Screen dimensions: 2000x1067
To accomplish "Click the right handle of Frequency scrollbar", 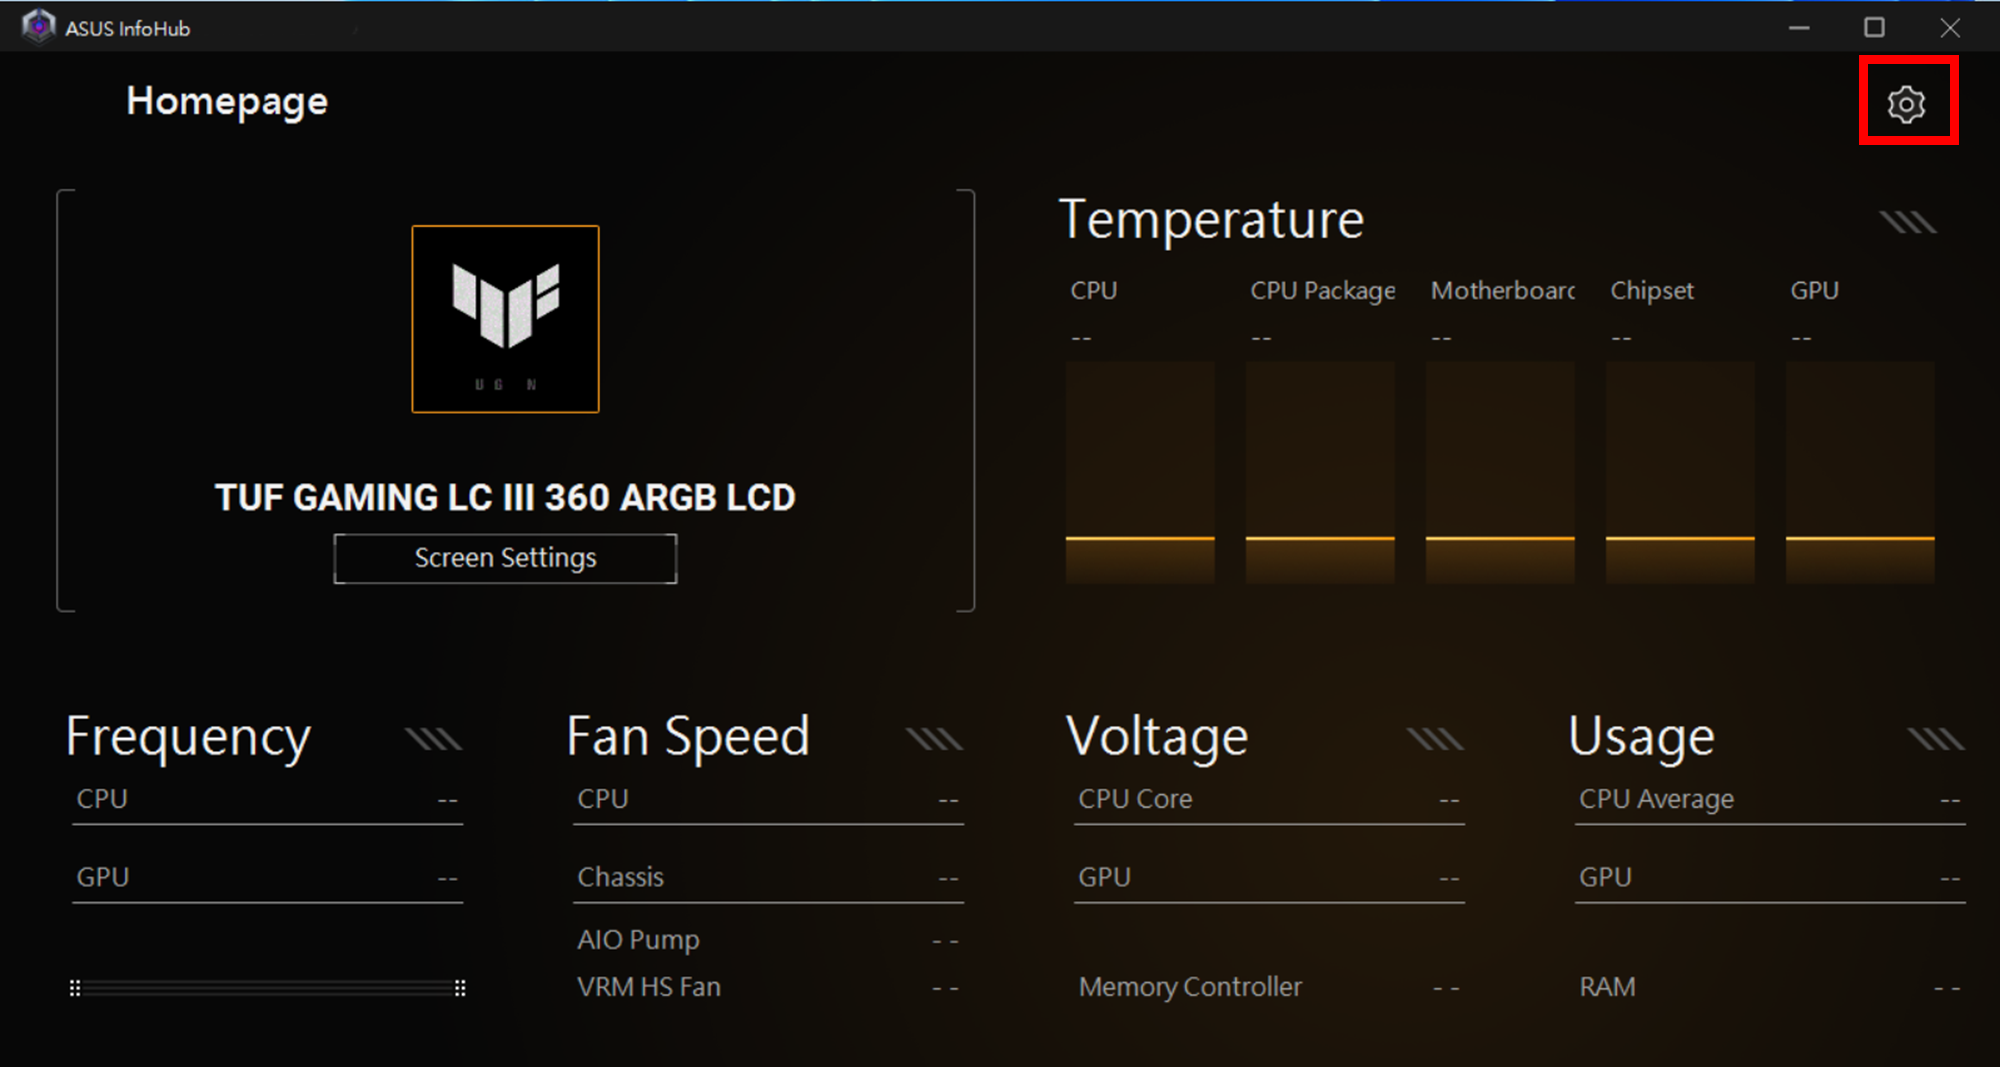I will tap(460, 988).
